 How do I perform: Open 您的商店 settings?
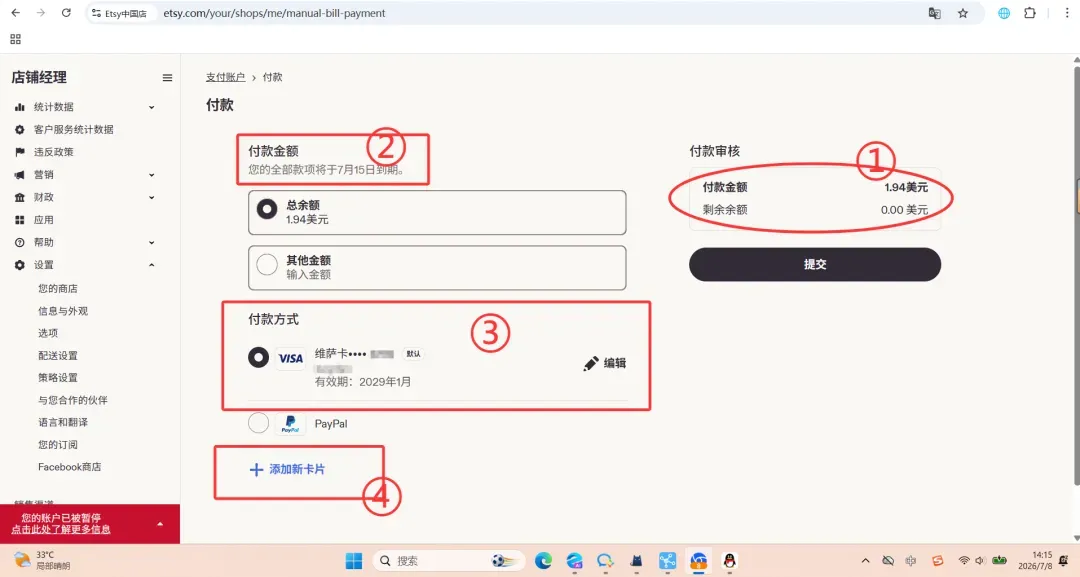pos(58,288)
